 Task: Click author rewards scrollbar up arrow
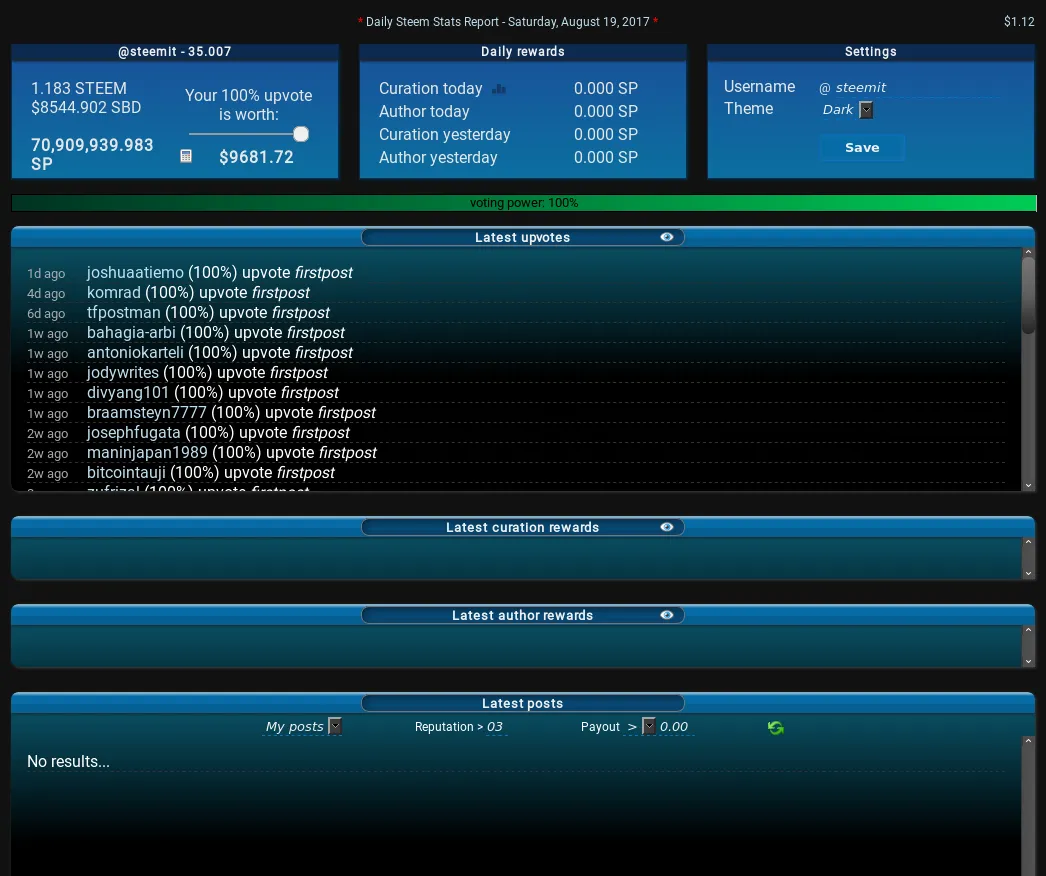tap(1029, 630)
